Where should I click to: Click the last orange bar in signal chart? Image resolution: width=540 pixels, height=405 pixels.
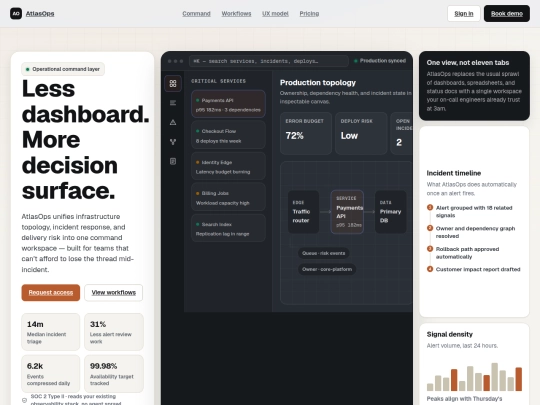[x=518, y=379]
